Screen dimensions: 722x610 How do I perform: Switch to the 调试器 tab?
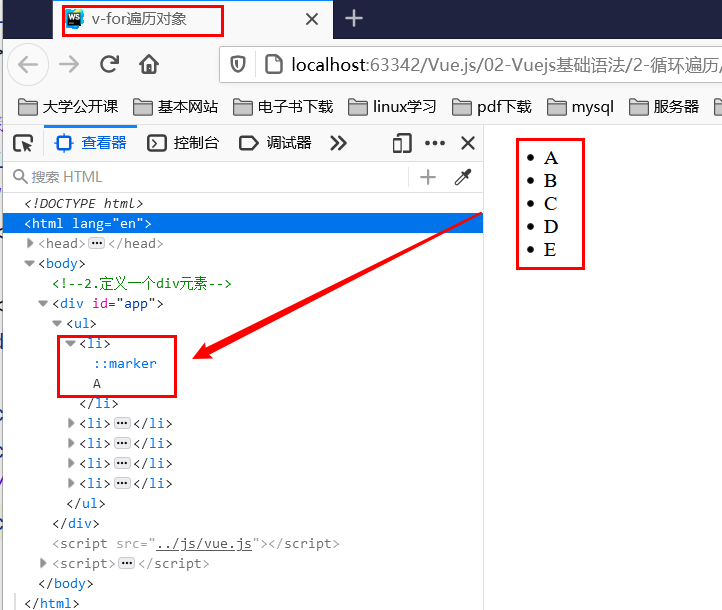275,143
